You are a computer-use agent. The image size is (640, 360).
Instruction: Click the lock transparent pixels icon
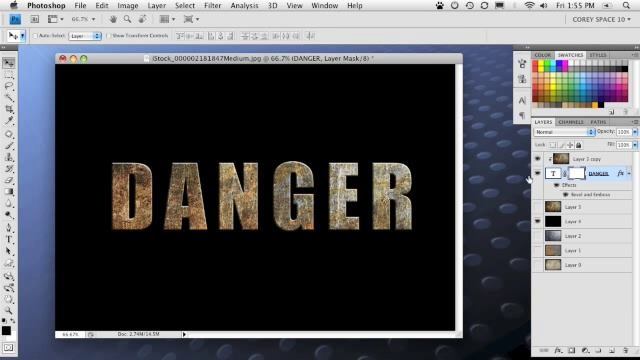[553, 145]
